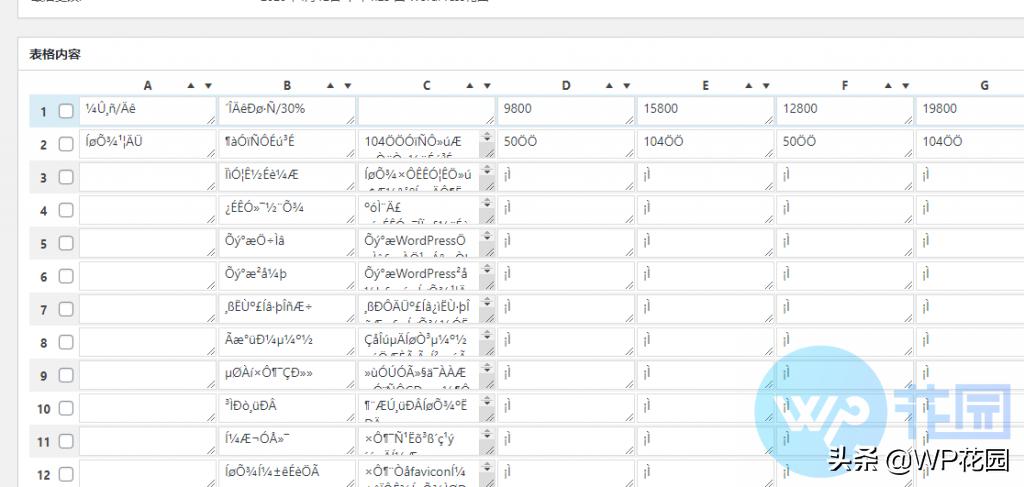The width and height of the screenshot is (1024, 487).
Task: Select row 10 using its checkbox
Action: pyautogui.click(x=66, y=408)
